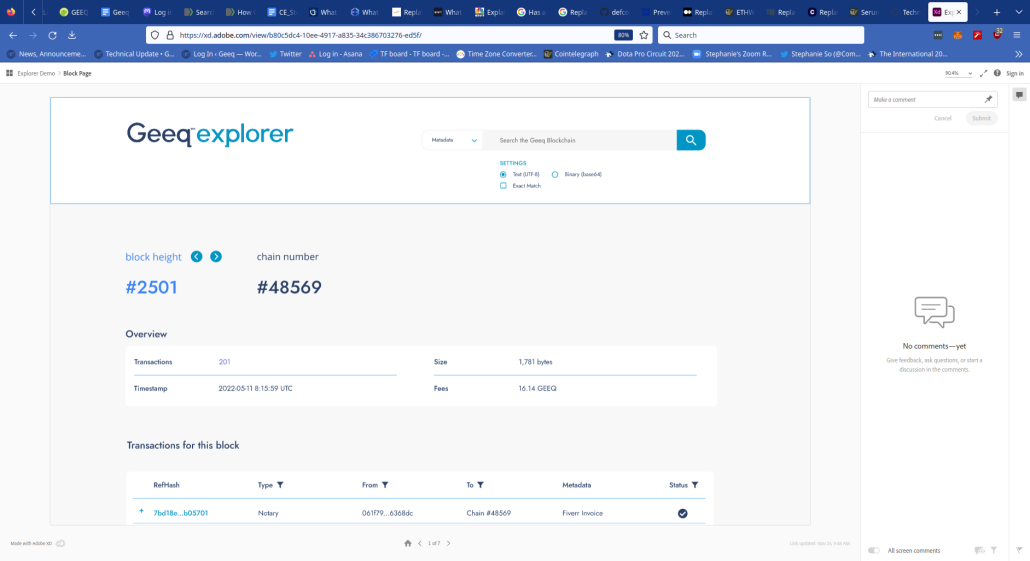The height and width of the screenshot is (561, 1030).
Task: Click the Chain #48569 To cell
Action: click(489, 513)
